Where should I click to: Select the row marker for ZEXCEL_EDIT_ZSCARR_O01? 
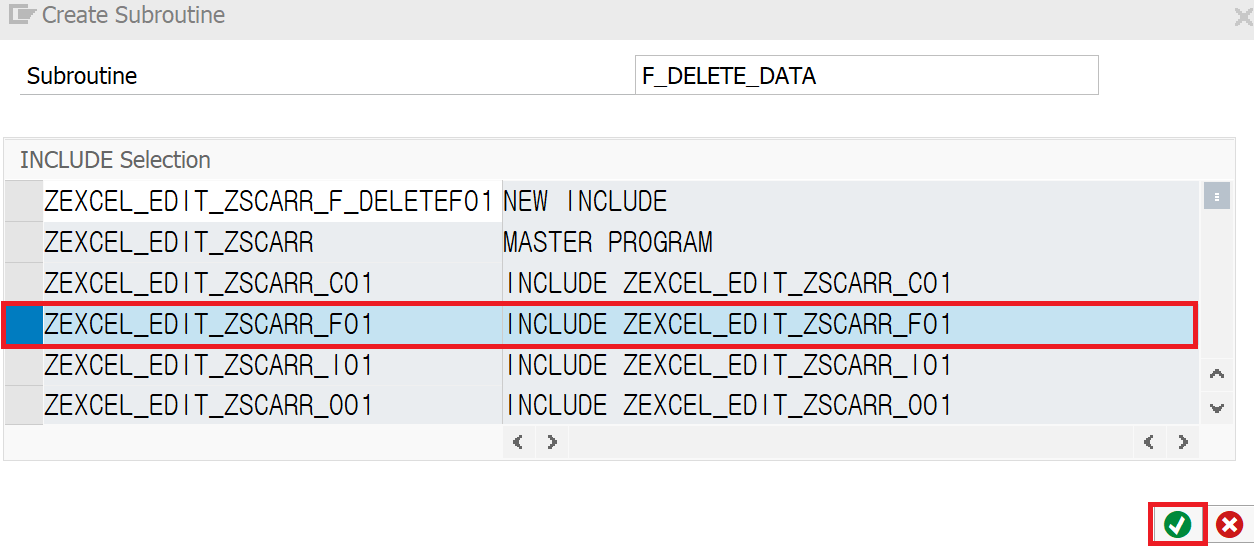click(x=23, y=405)
